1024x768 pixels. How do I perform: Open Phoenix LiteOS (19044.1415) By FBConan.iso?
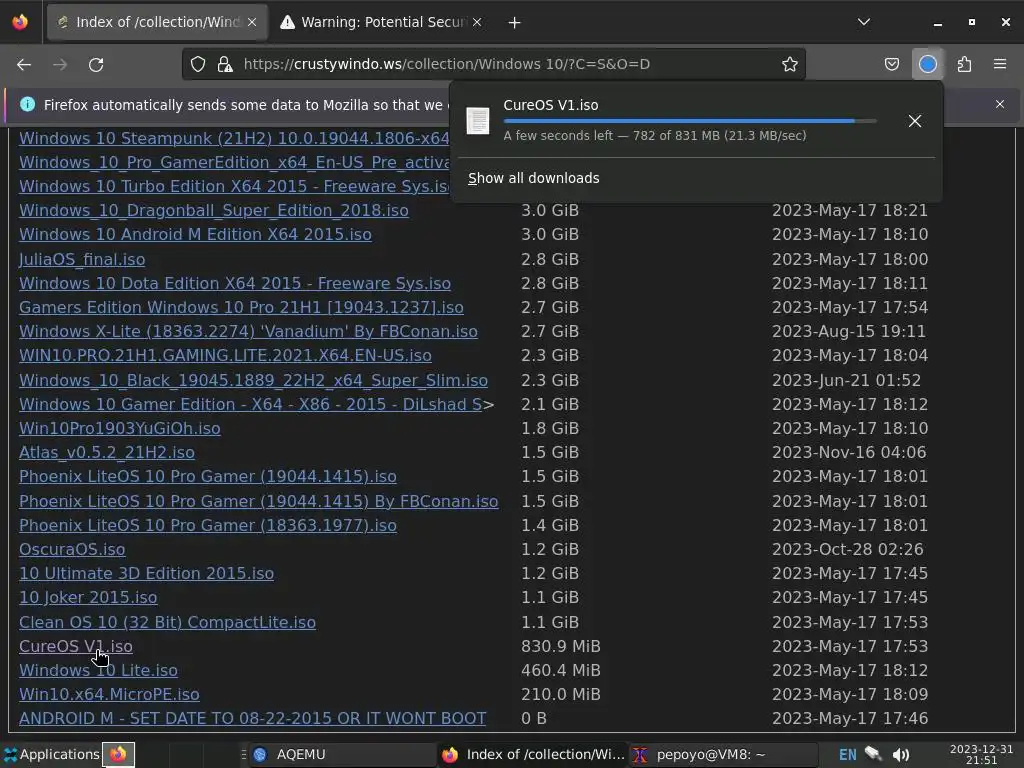coord(259,502)
